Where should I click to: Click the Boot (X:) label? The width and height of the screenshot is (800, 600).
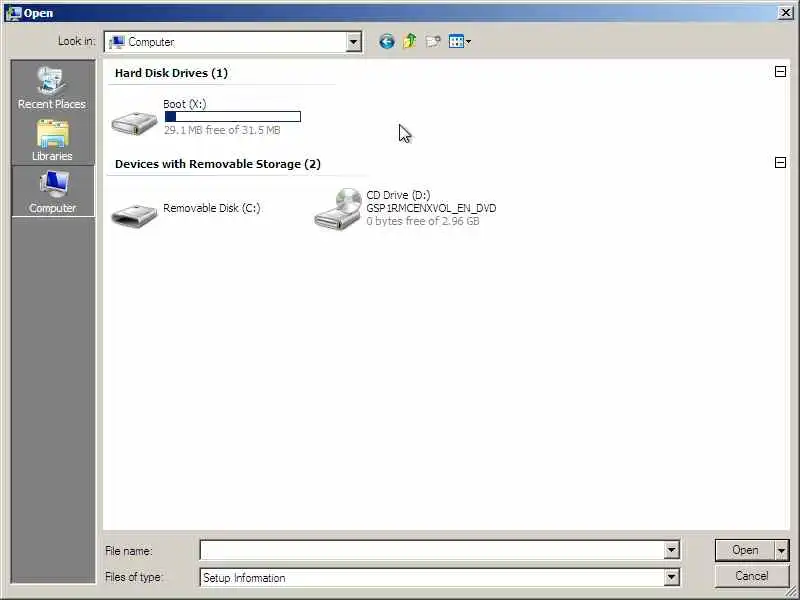click(185, 104)
